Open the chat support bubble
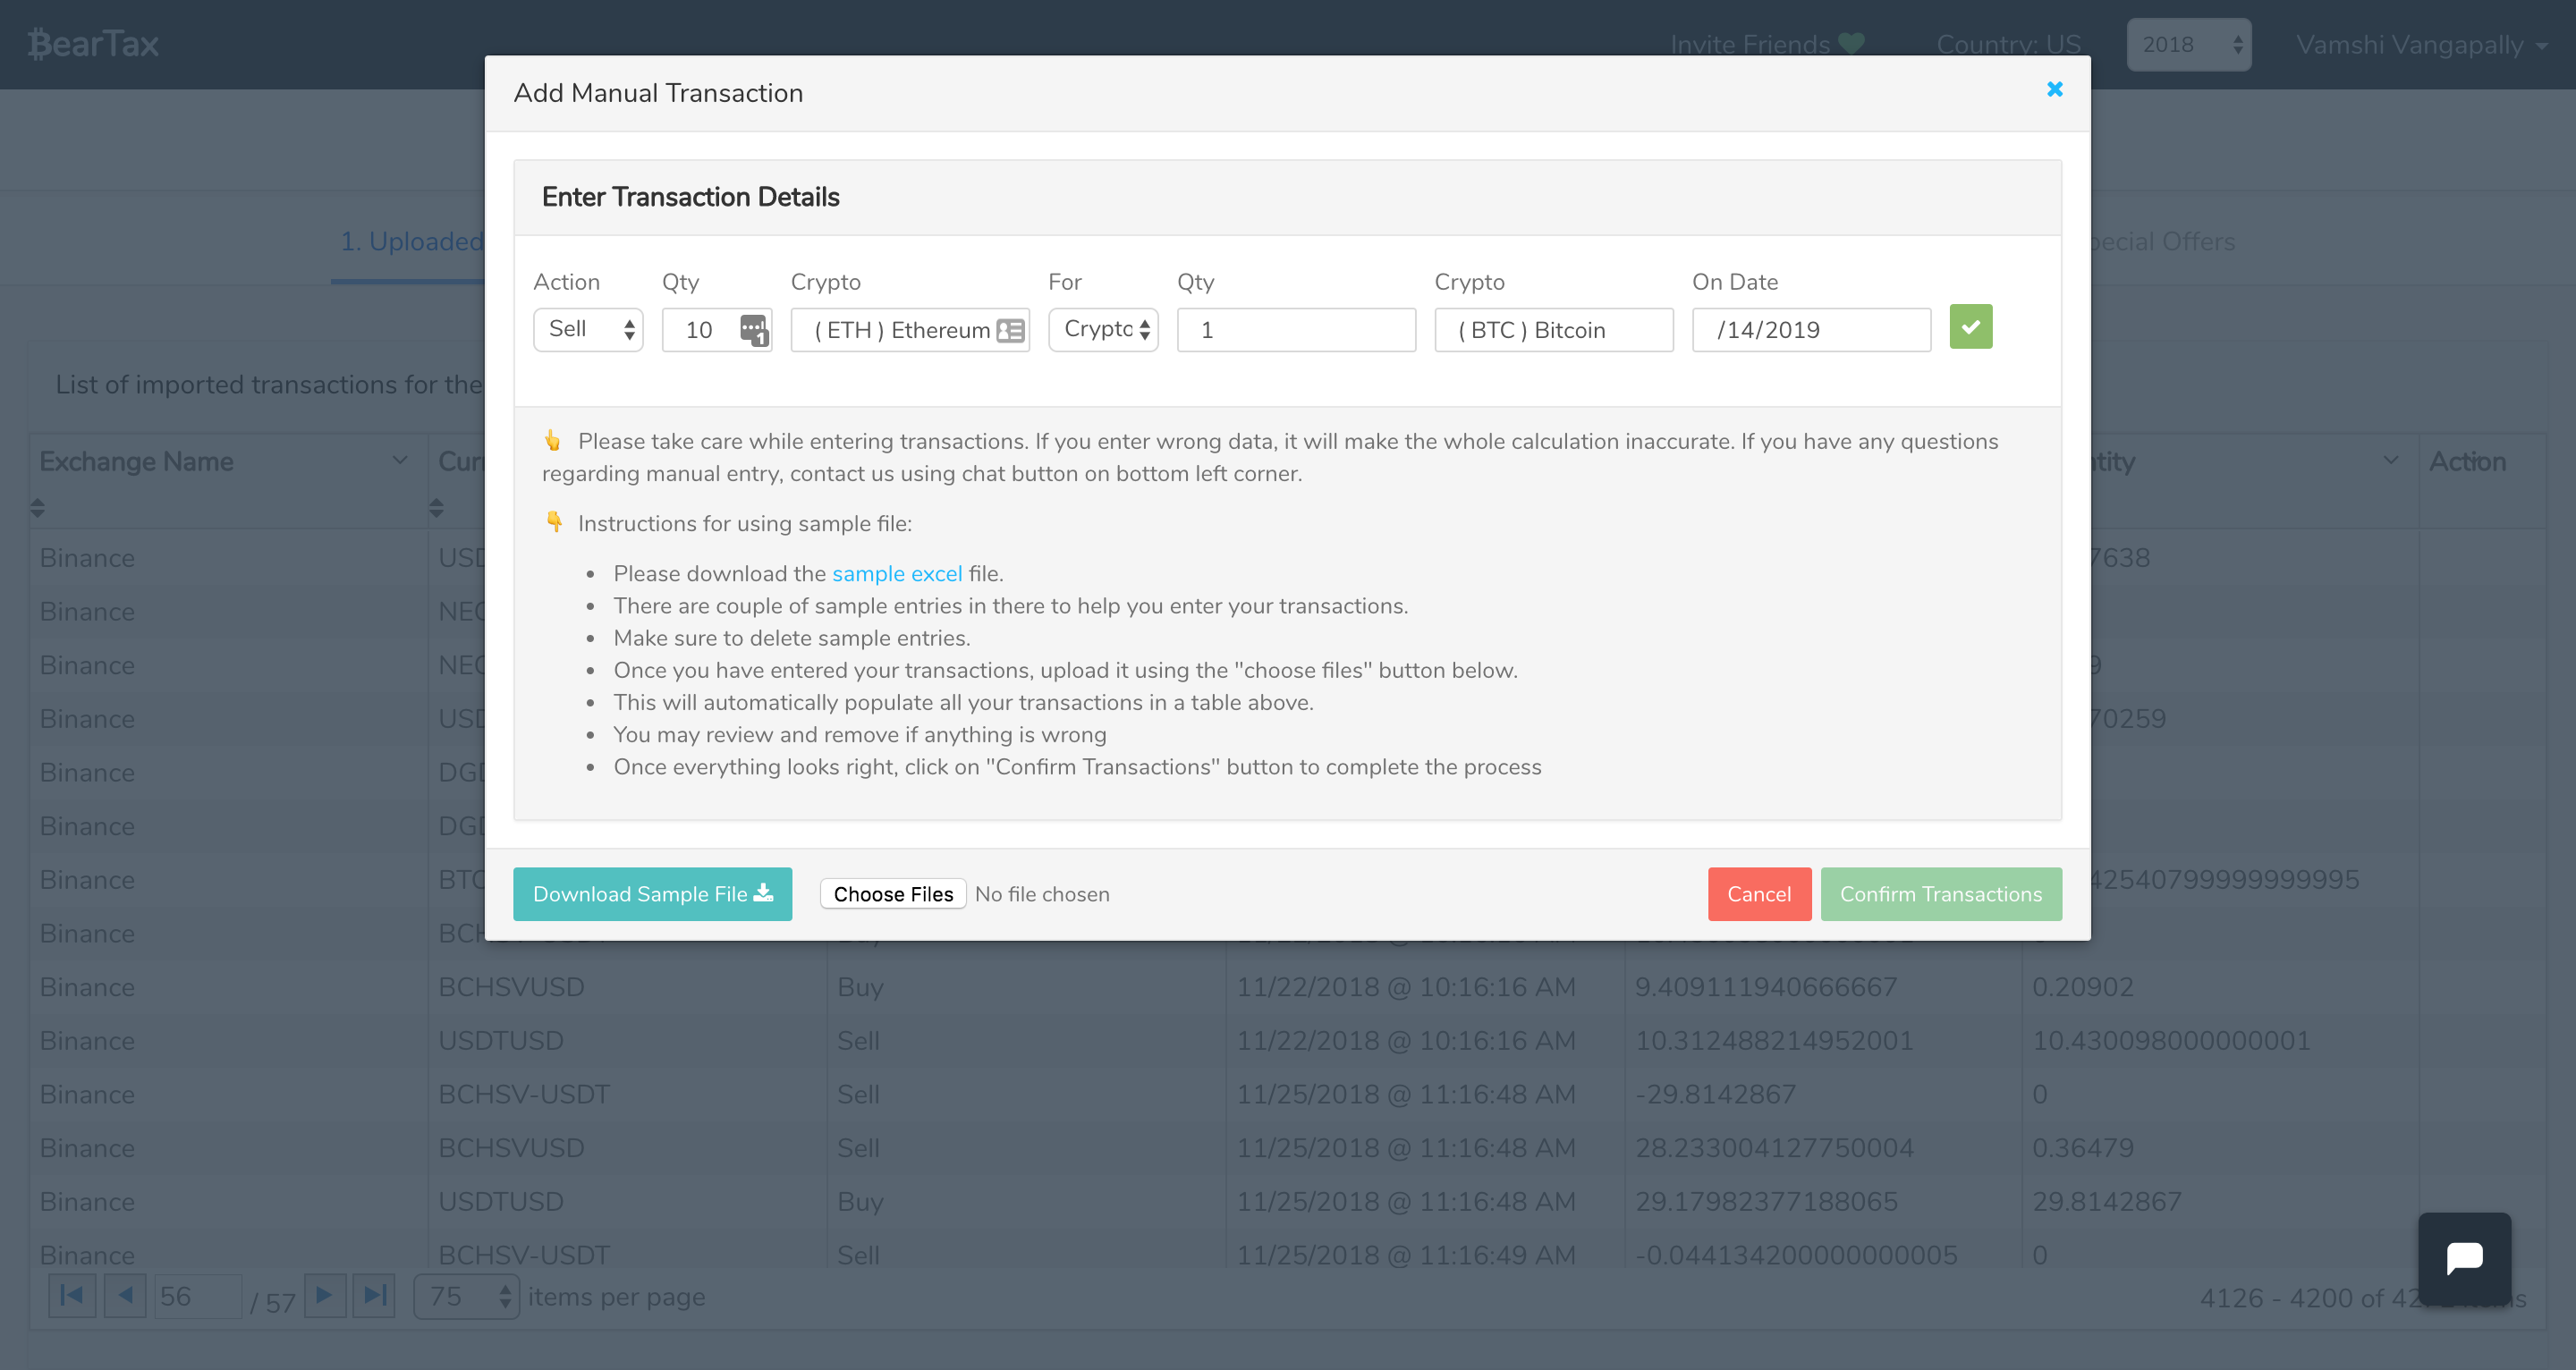This screenshot has height=1370, width=2576. pyautogui.click(x=2464, y=1258)
